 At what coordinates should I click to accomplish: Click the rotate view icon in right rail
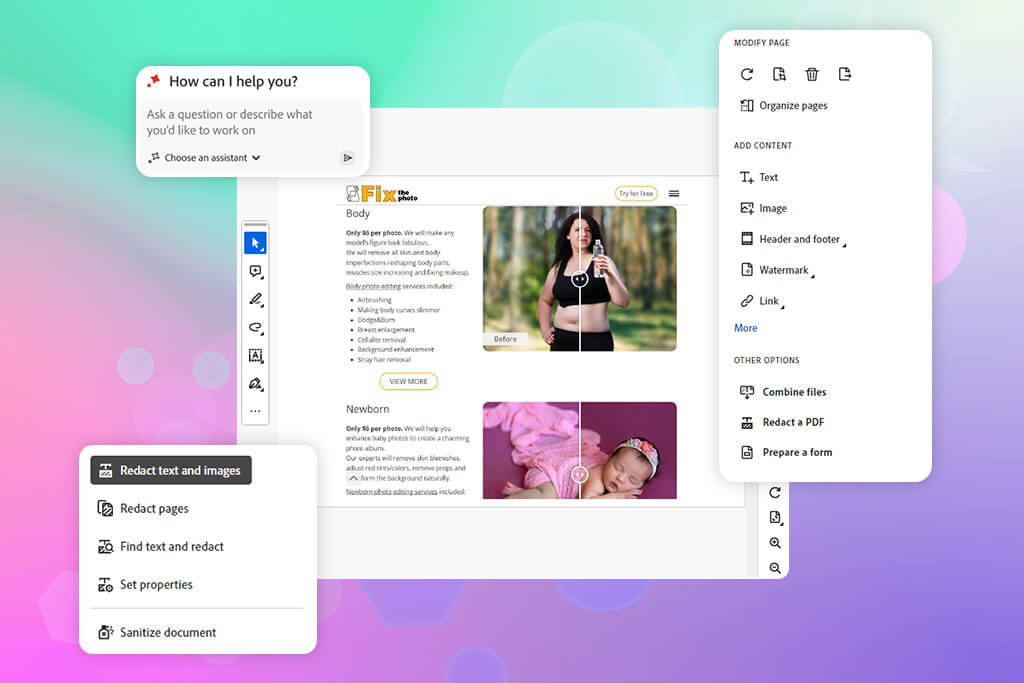click(775, 492)
